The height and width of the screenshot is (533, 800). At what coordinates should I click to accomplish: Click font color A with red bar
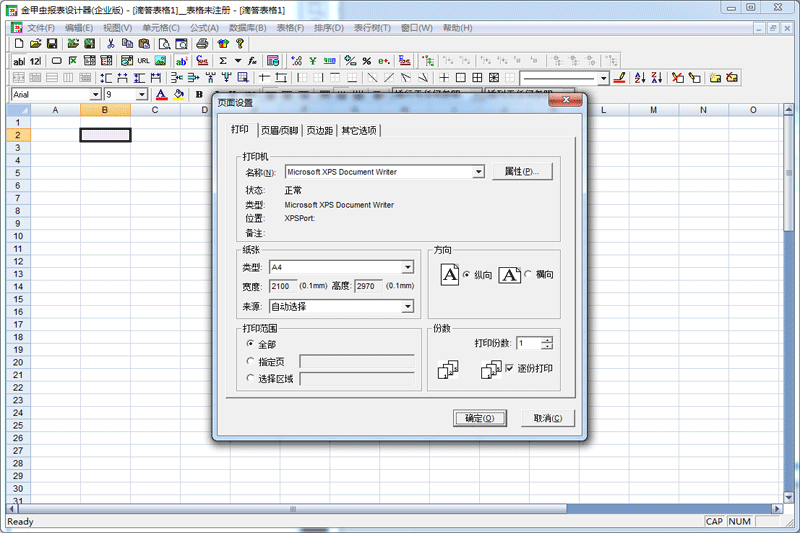161,94
